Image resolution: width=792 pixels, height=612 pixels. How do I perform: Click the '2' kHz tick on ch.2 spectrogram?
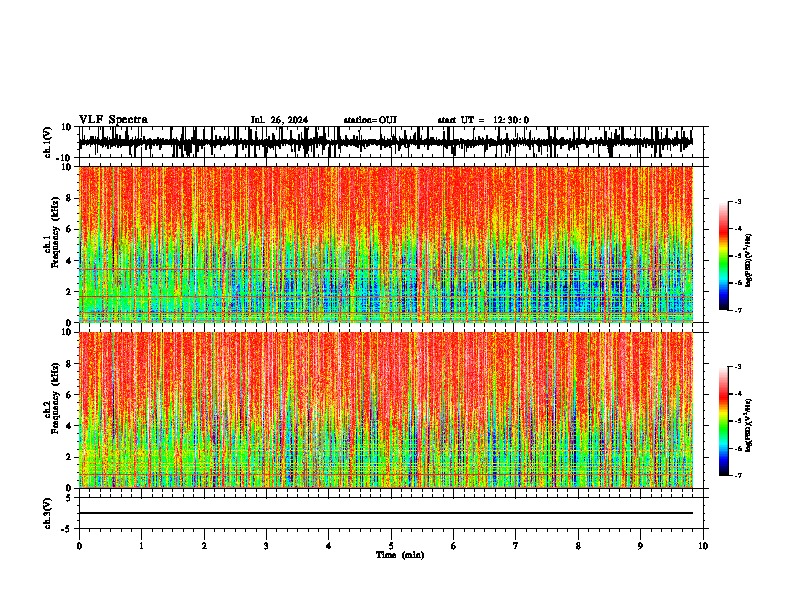click(x=69, y=457)
